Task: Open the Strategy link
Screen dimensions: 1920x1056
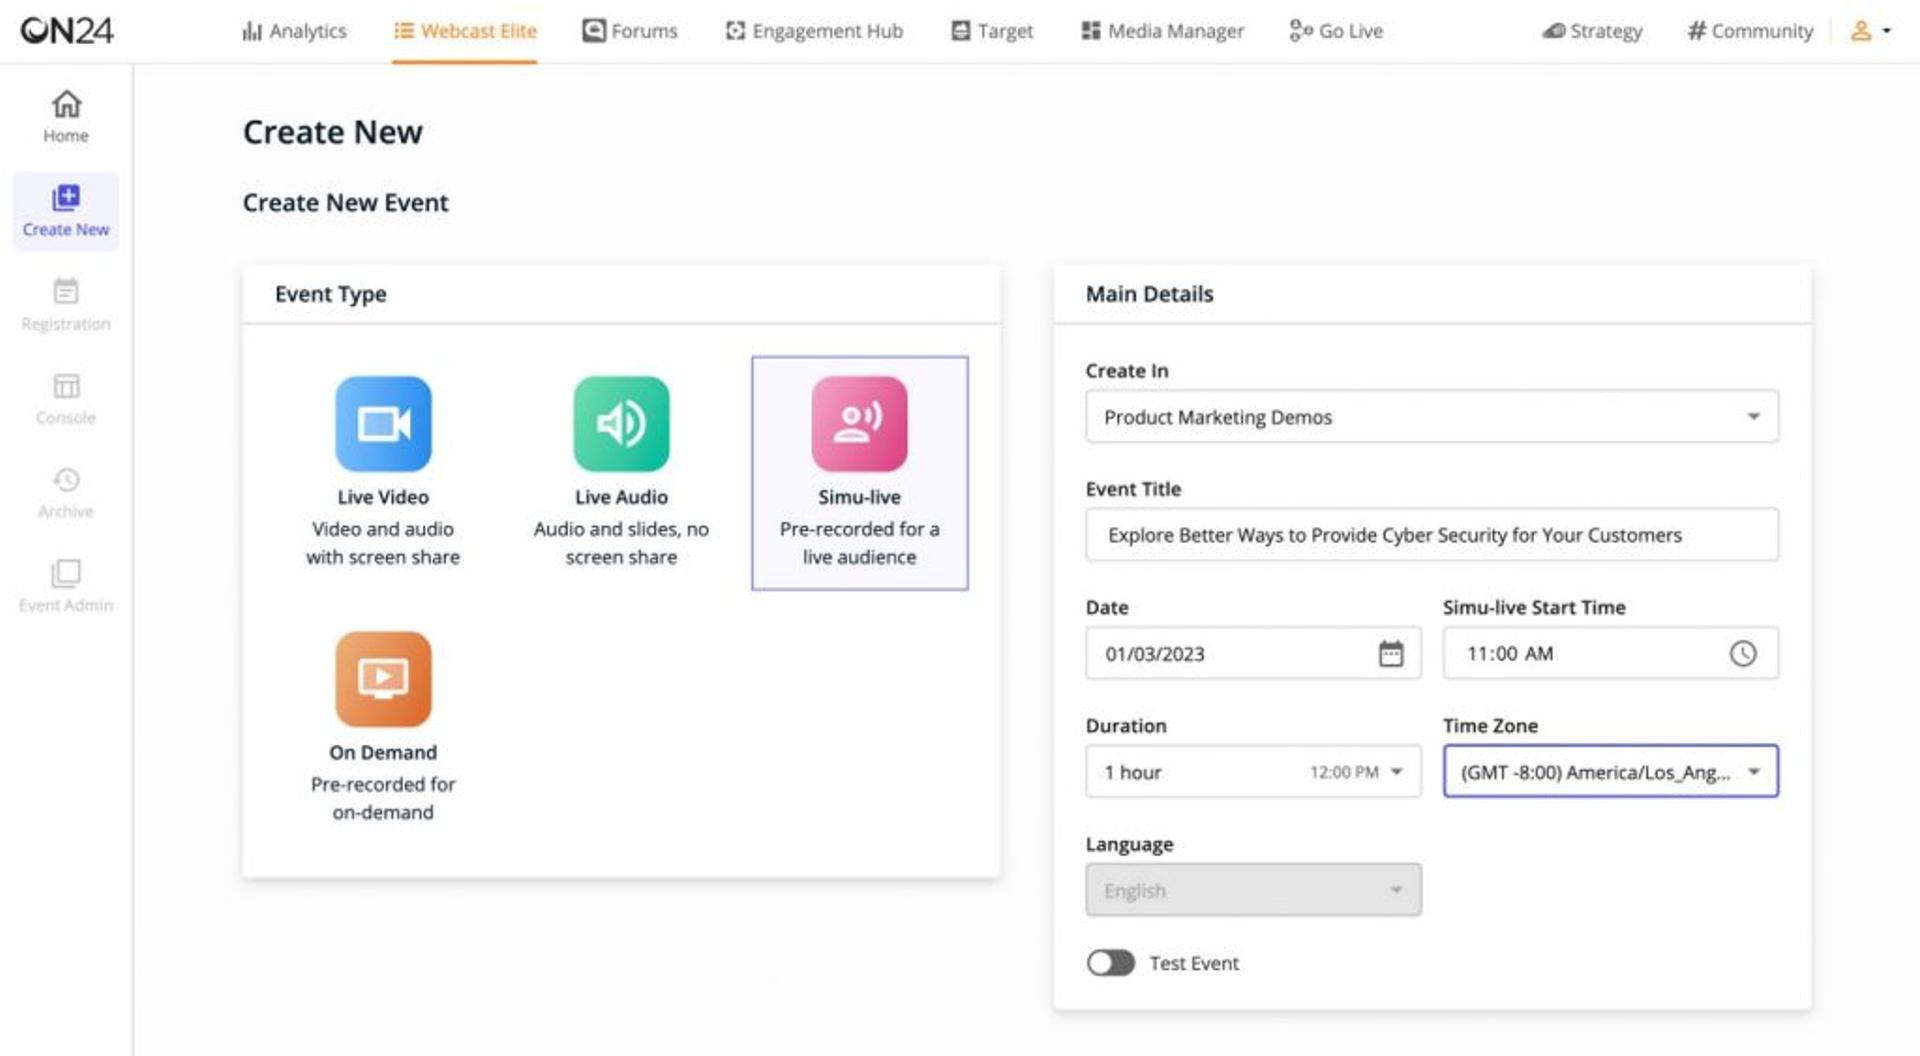Action: tap(1592, 31)
